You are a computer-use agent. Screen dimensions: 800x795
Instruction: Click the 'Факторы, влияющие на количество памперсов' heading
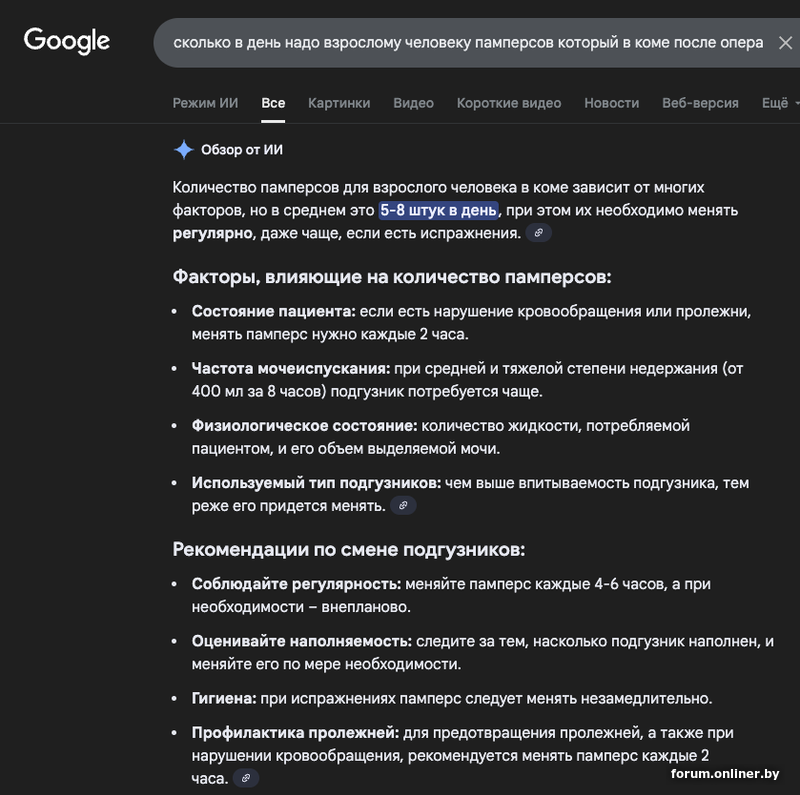391,277
